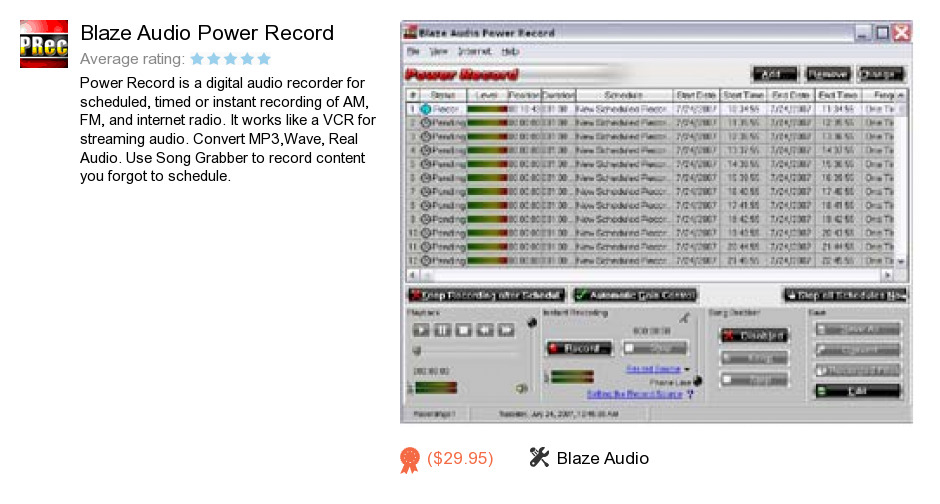Click the blue recording status icon in row 1

426,109
